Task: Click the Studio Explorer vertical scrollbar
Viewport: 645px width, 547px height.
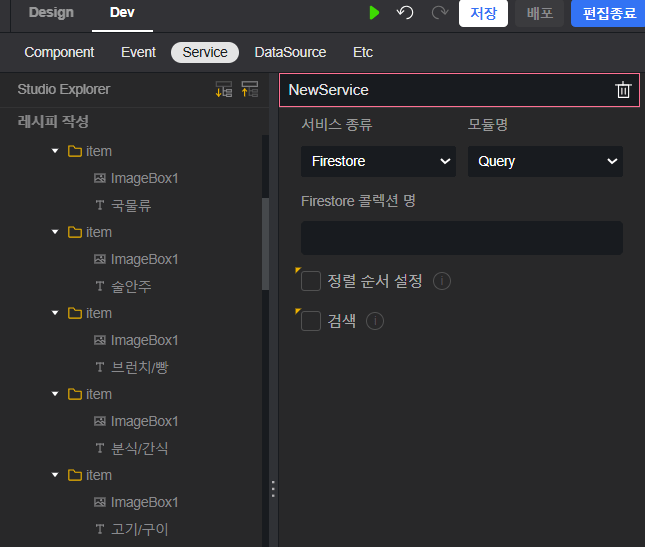Action: (x=265, y=244)
